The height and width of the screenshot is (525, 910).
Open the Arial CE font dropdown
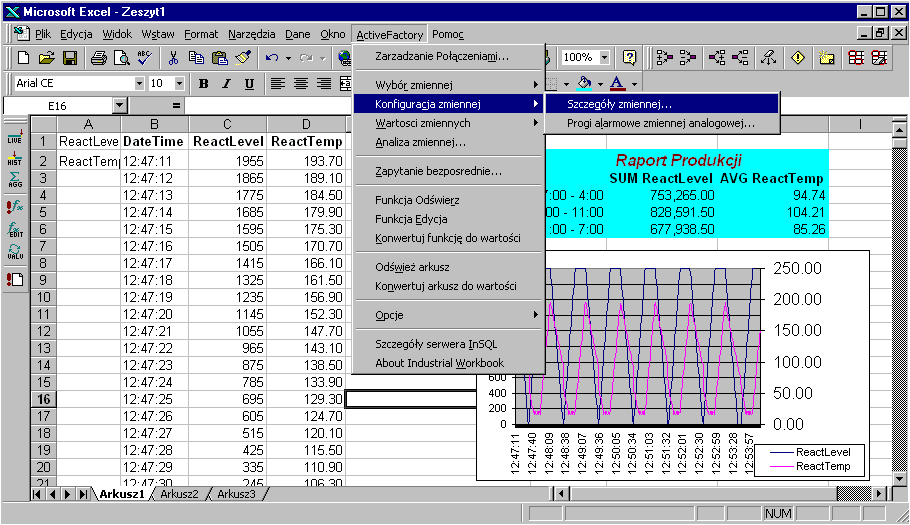coord(139,84)
